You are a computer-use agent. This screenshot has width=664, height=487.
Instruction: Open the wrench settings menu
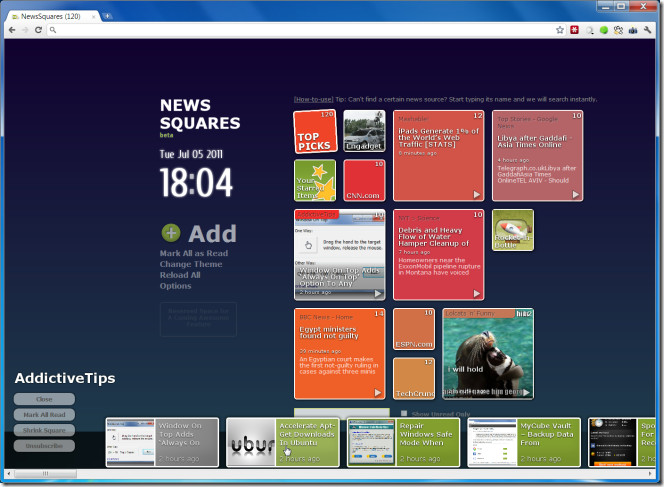tap(647, 30)
